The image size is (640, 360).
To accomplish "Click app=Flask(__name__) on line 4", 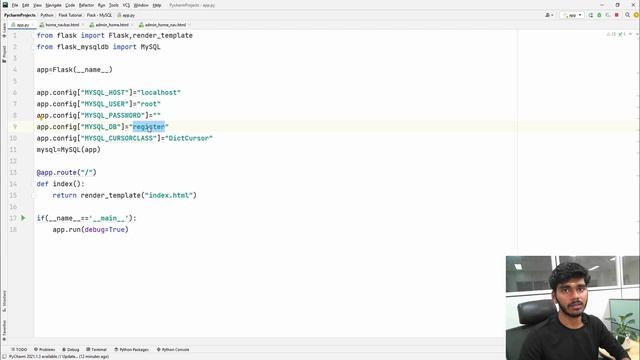I will (x=75, y=70).
